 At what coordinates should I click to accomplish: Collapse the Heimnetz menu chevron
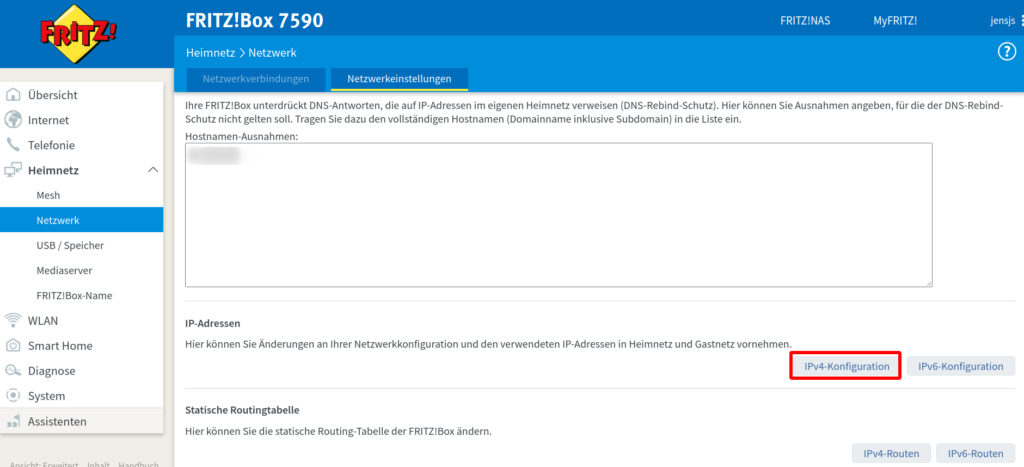pyautogui.click(x=153, y=170)
